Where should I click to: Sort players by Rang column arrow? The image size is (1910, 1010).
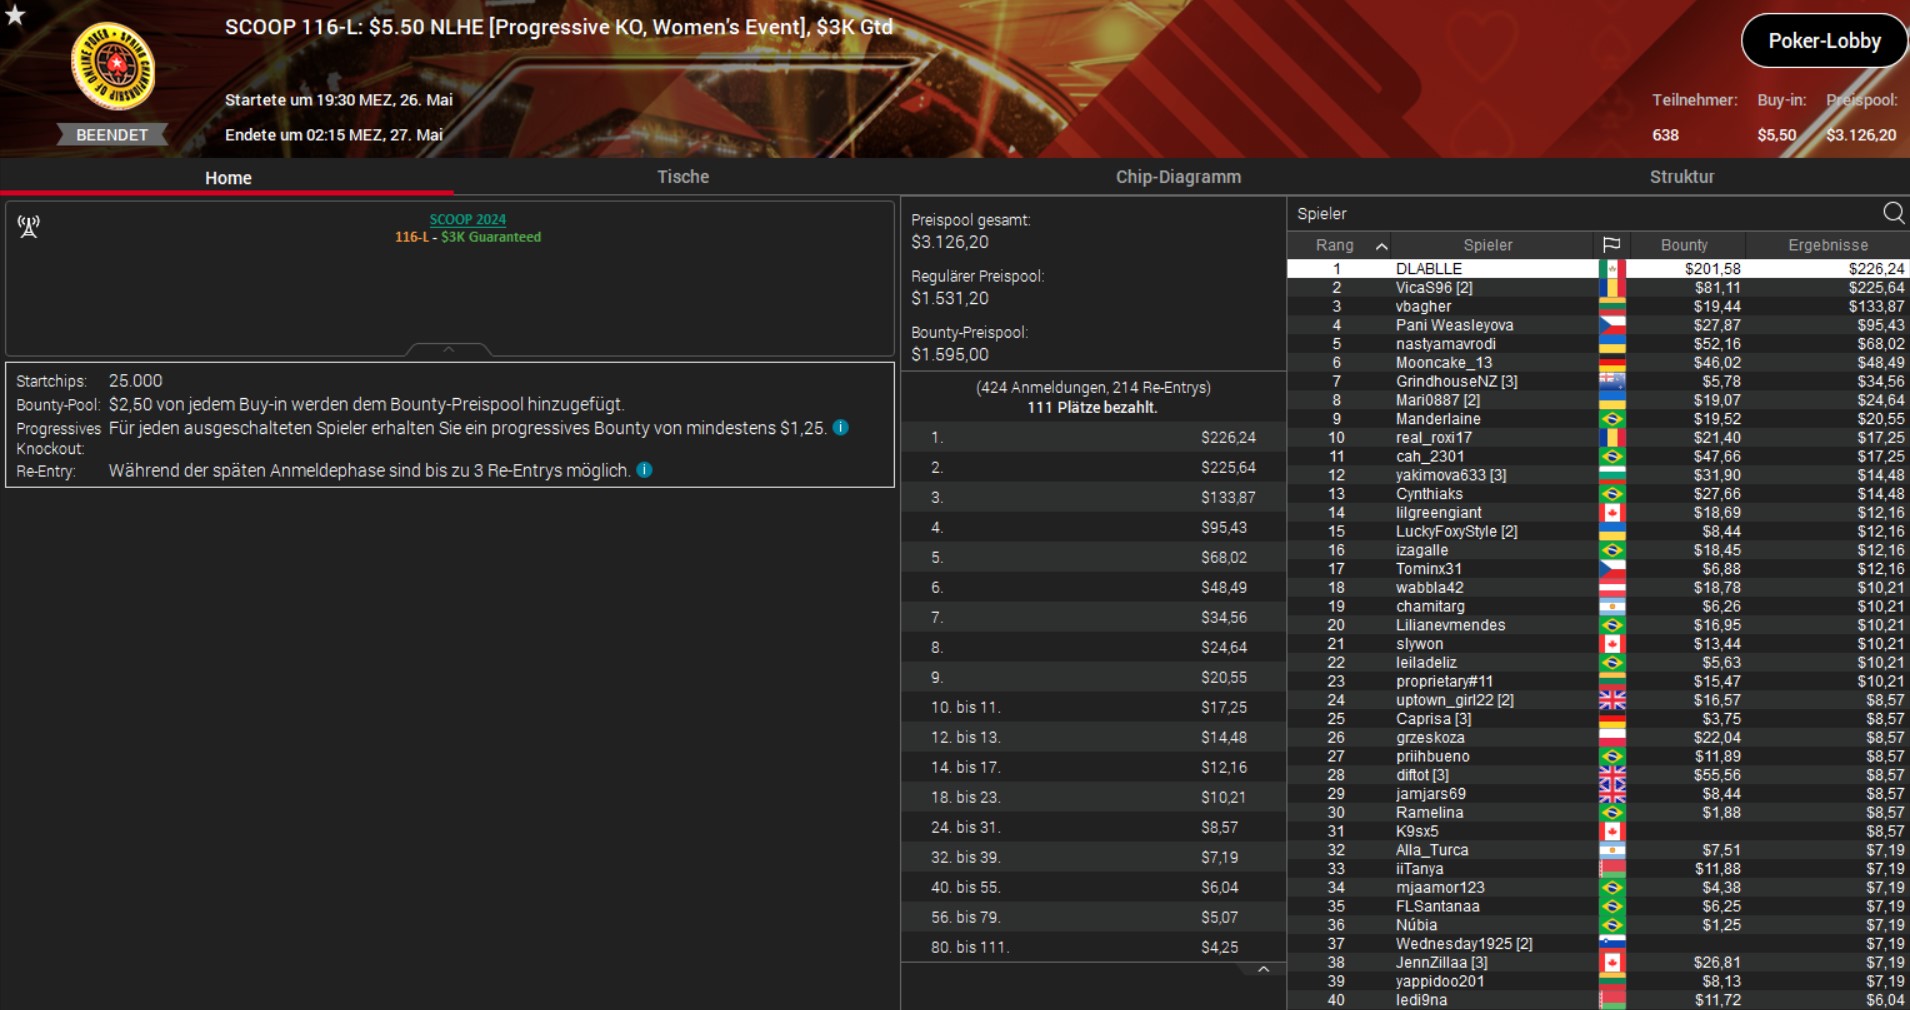pos(1381,246)
